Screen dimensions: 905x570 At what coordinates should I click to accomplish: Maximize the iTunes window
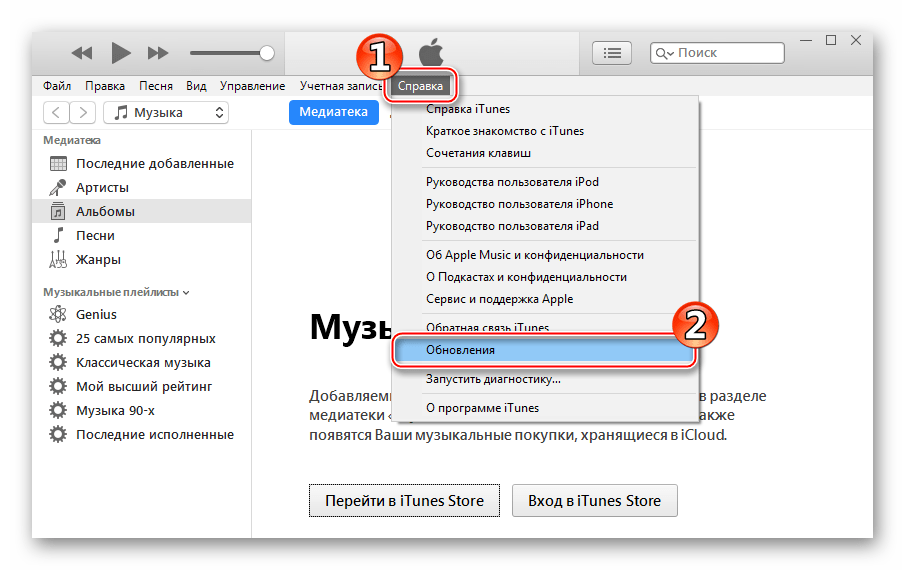pos(831,40)
